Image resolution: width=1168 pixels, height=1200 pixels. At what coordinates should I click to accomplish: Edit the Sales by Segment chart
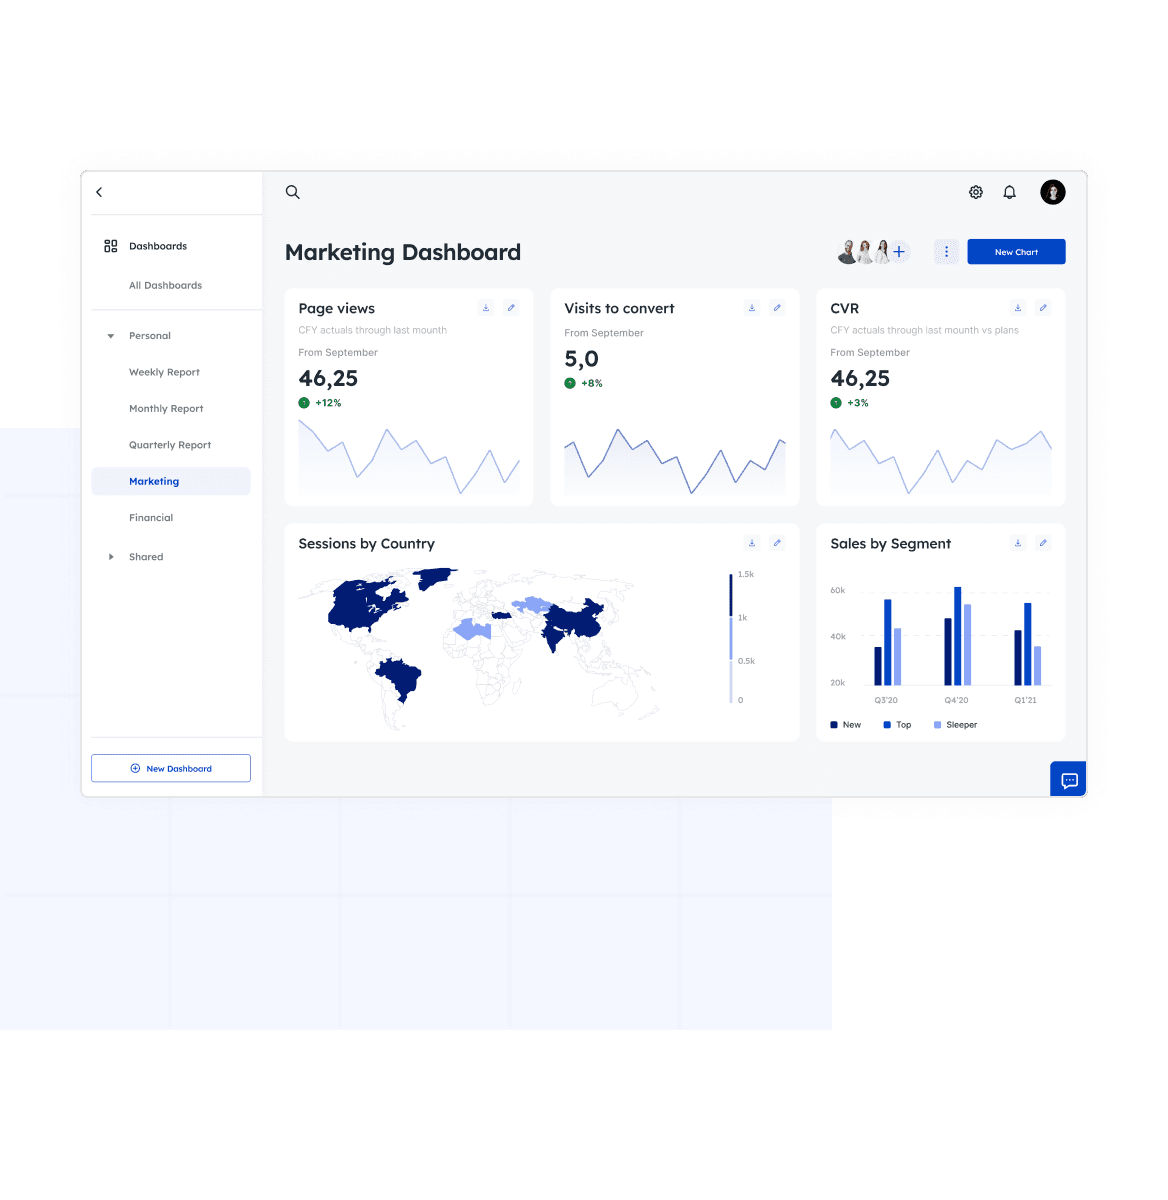1043,542
